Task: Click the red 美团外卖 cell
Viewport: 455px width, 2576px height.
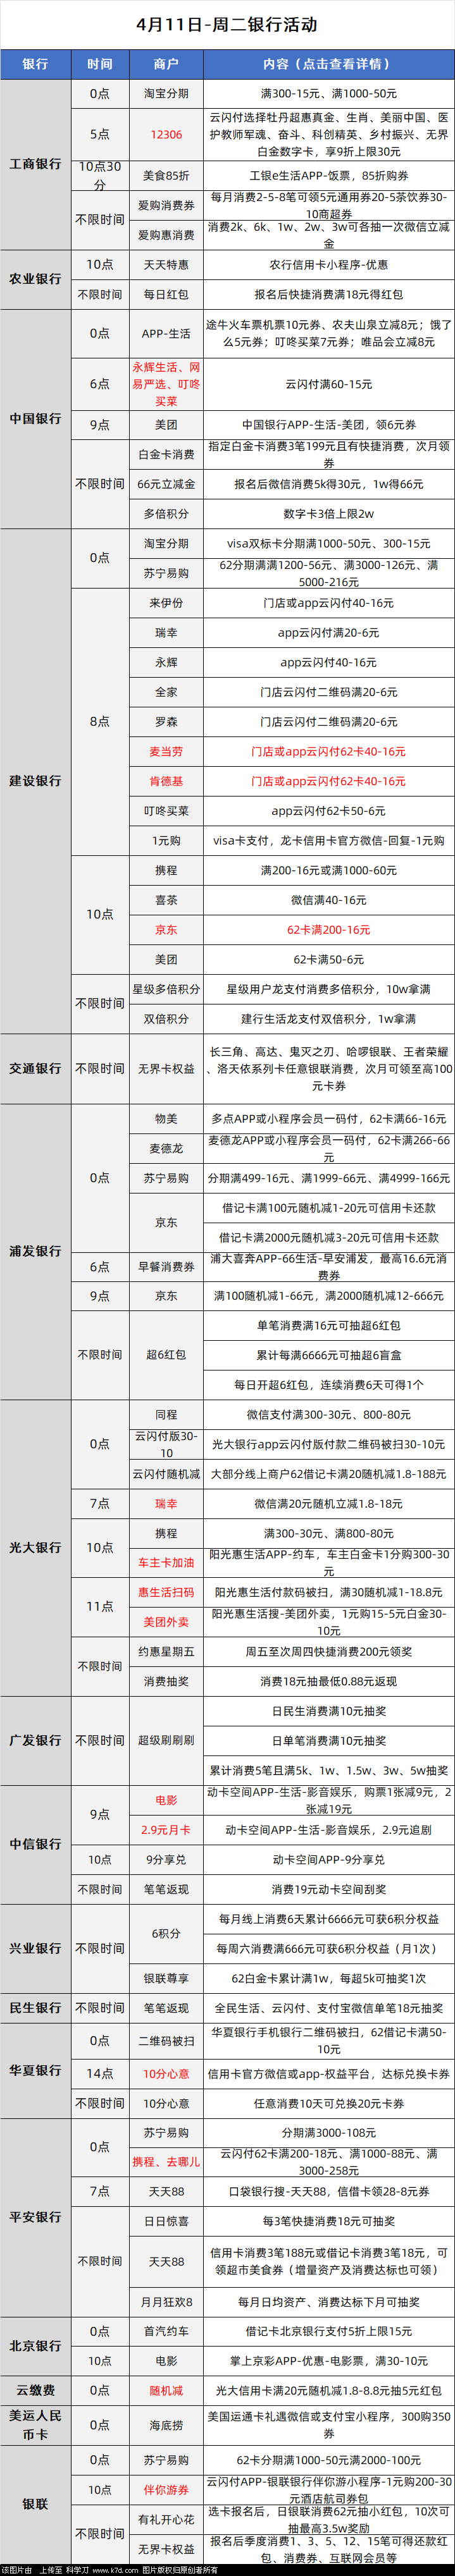Action: coord(166,1622)
